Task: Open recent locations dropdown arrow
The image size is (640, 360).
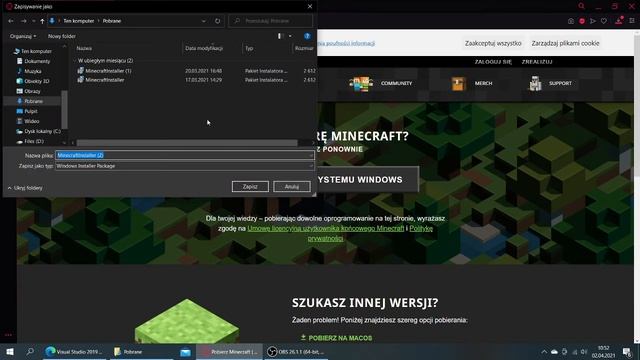Action: [33, 21]
